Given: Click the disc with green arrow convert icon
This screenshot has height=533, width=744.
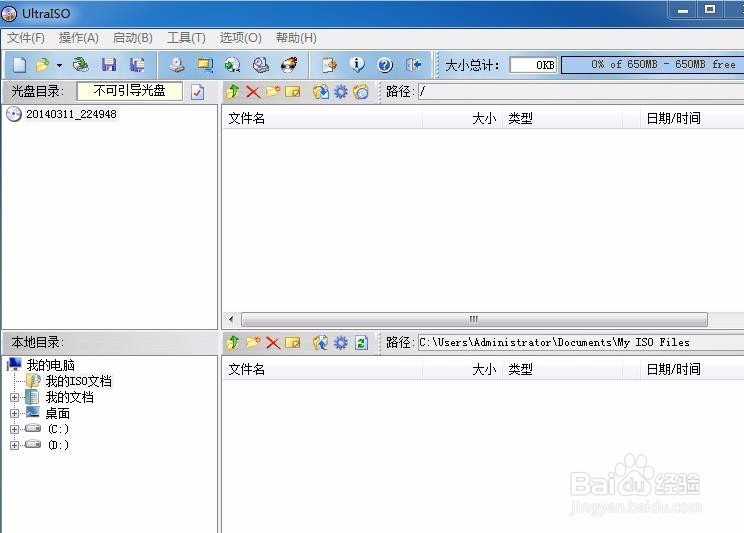Looking at the screenshot, I should pyautogui.click(x=232, y=65).
